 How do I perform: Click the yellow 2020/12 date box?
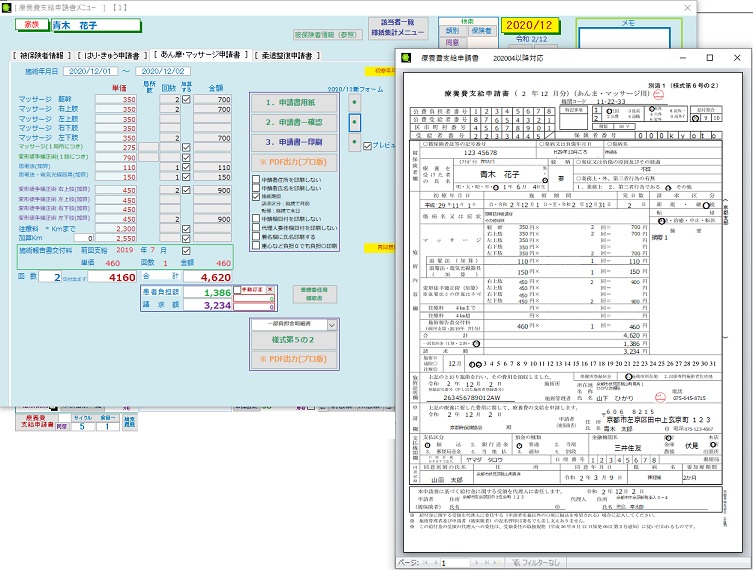530,25
